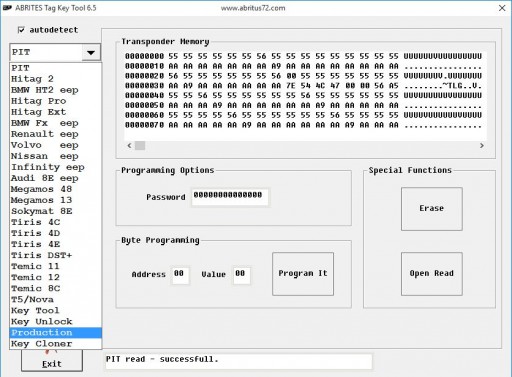Pick Sokymat 8E from the list
The height and width of the screenshot is (377, 512).
point(55,211)
